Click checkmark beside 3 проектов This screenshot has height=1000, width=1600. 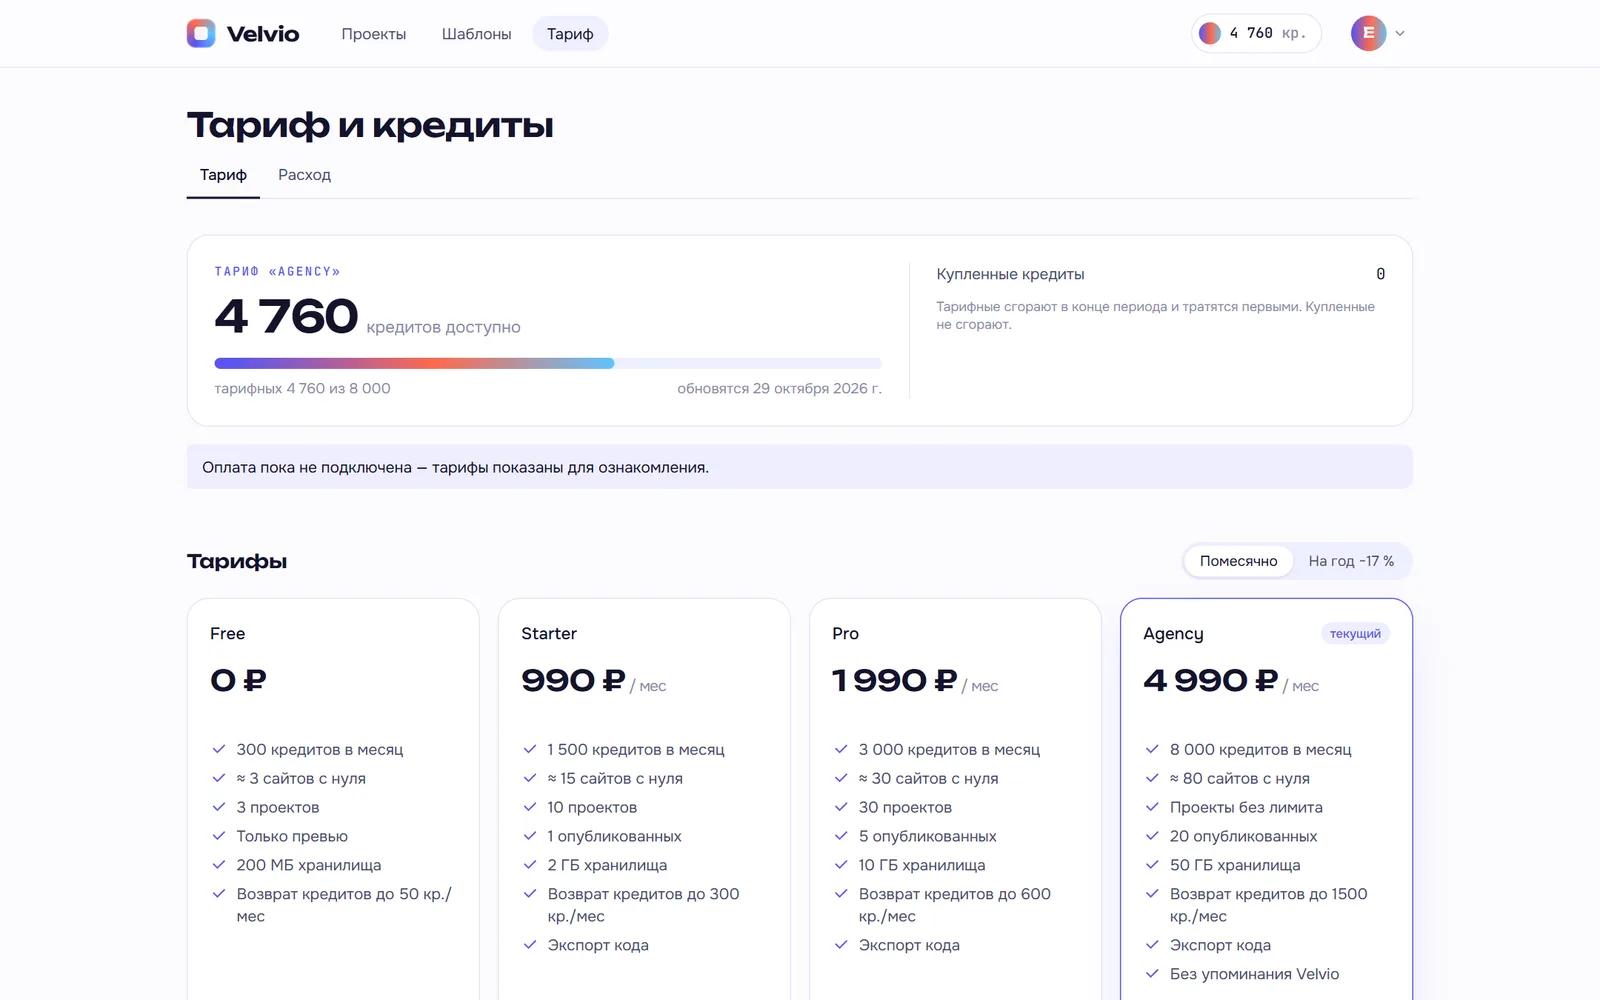click(x=219, y=807)
